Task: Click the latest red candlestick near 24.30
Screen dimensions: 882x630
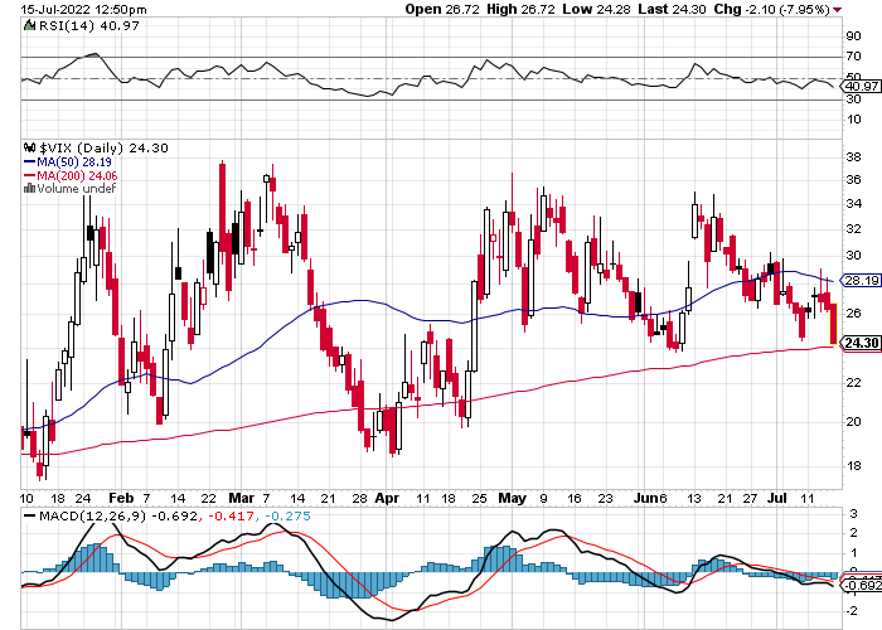Action: click(833, 326)
